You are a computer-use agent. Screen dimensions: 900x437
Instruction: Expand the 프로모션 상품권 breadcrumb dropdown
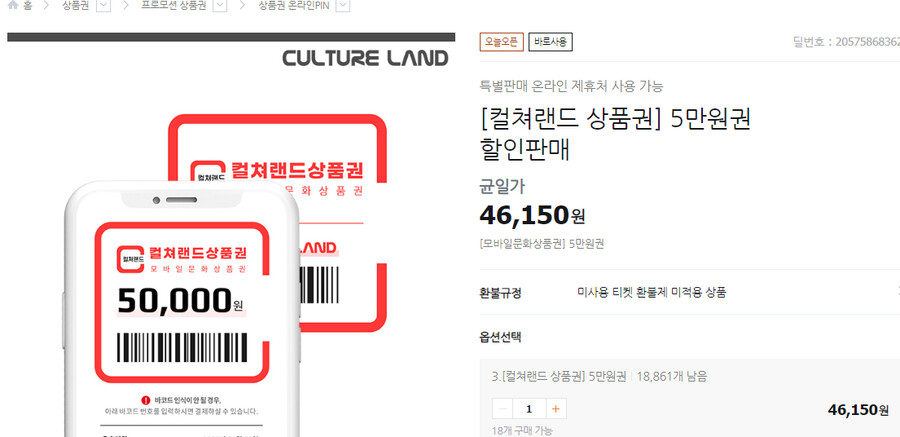[x=220, y=6]
